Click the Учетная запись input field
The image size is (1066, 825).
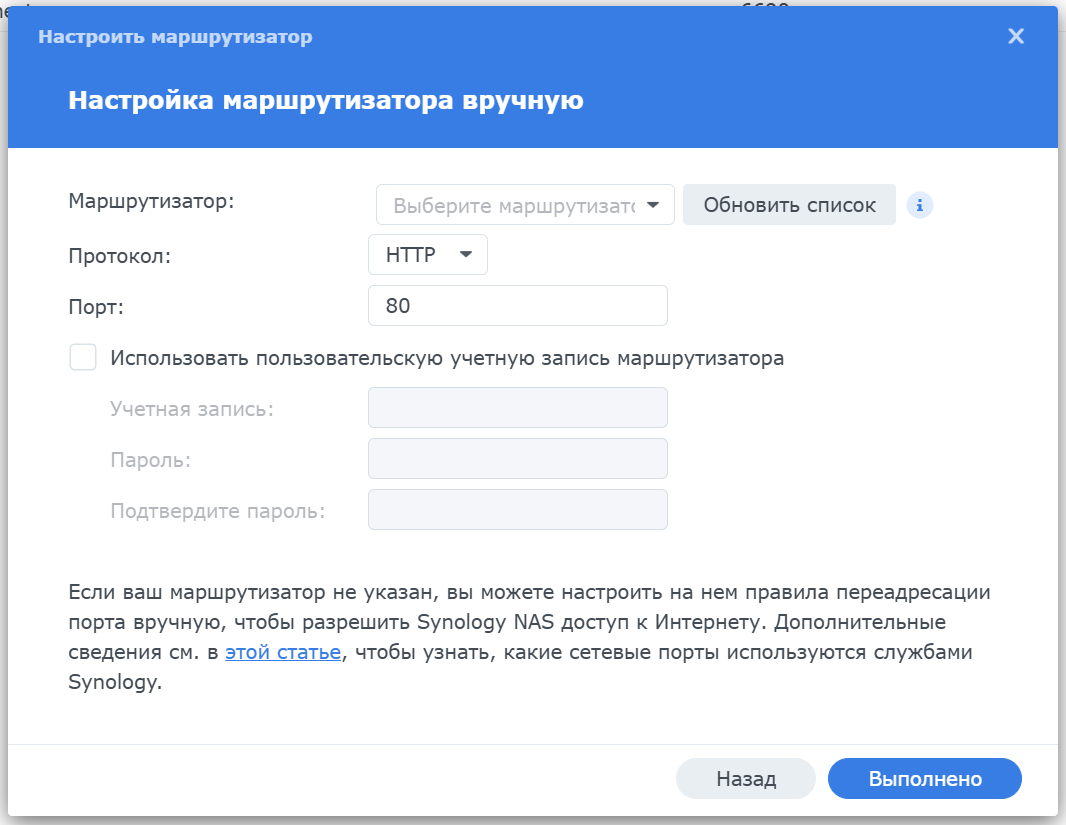point(517,408)
